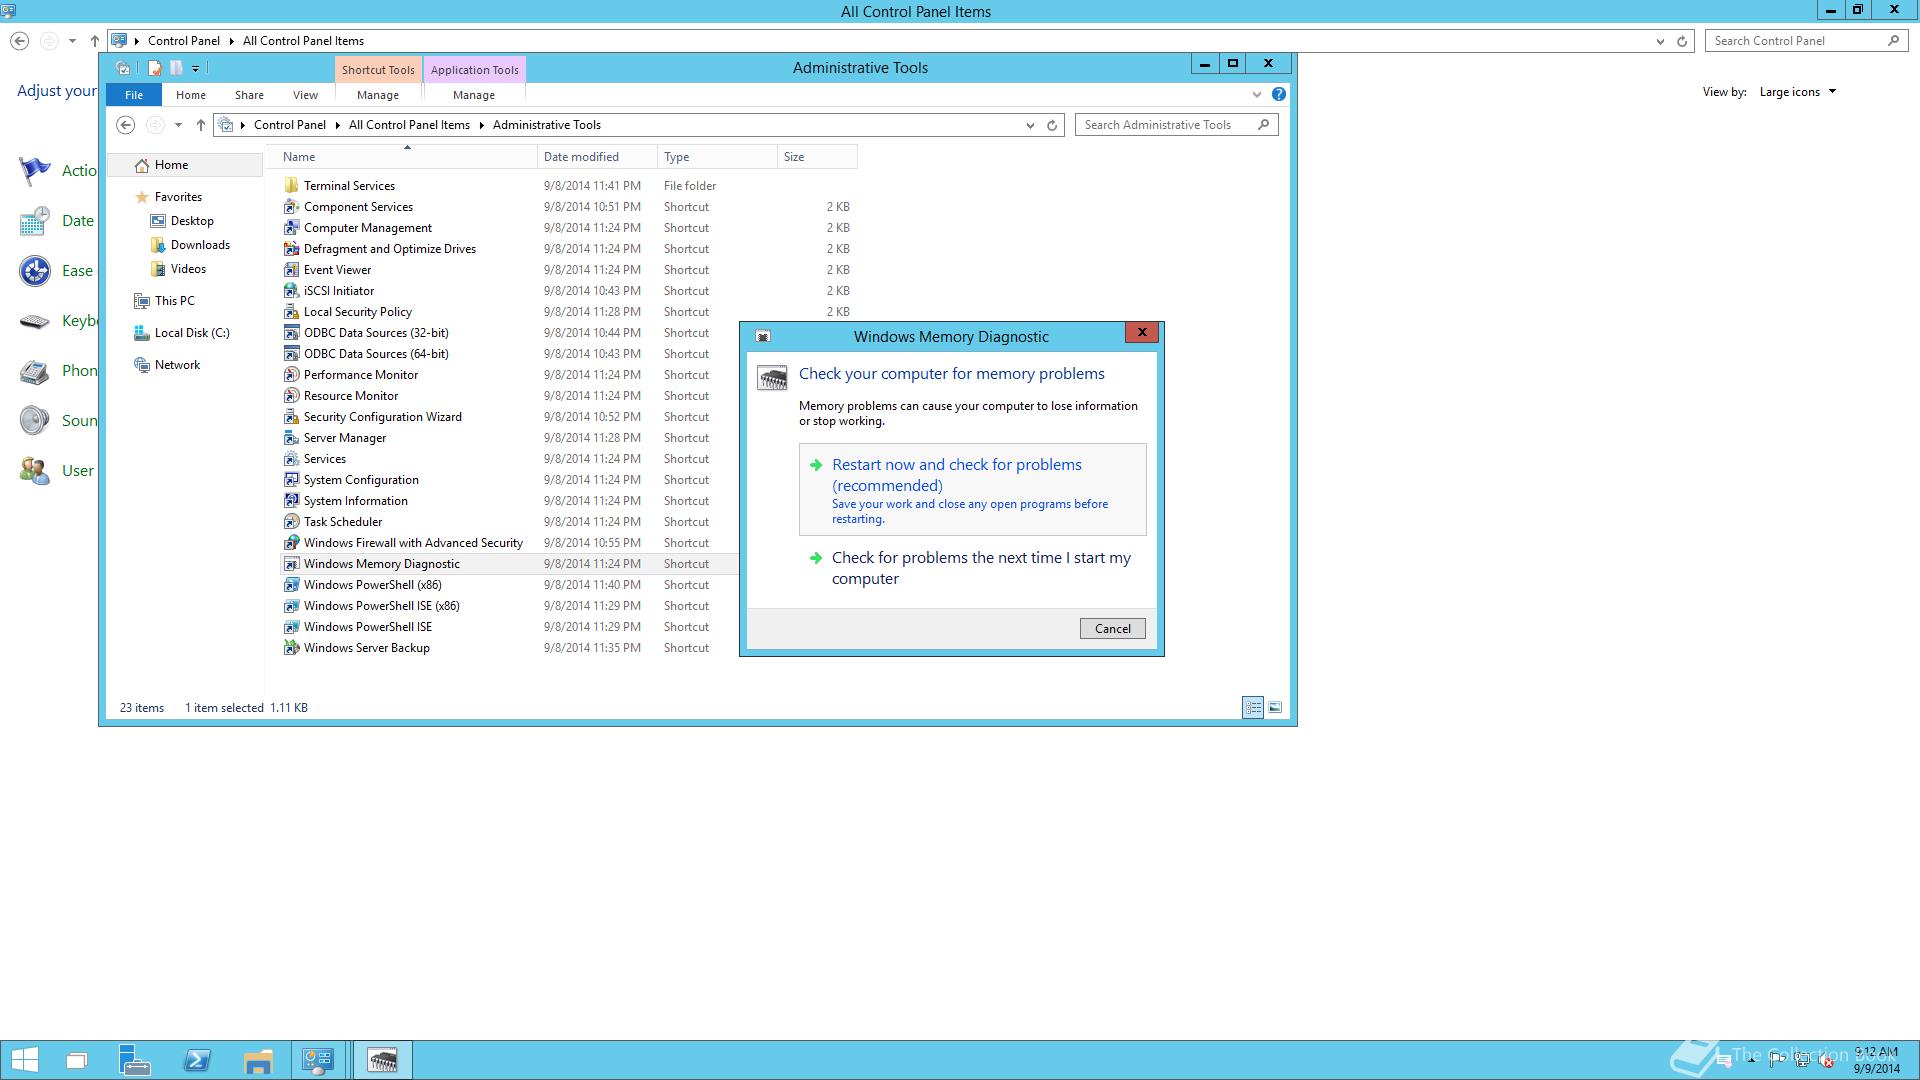Open This PC in the navigation pane
This screenshot has height=1080, width=1920.
point(174,301)
